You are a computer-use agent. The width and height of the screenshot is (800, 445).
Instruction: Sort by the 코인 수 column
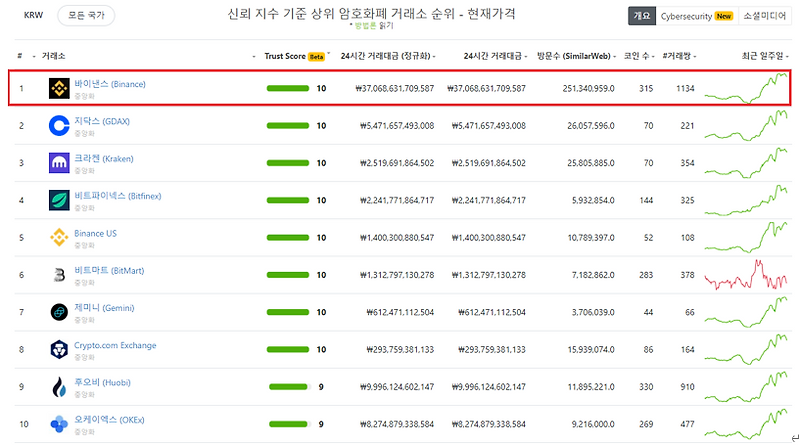click(x=639, y=56)
